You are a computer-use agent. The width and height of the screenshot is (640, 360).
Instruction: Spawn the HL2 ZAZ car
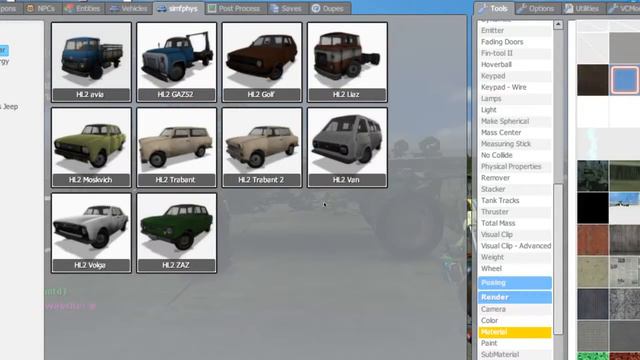176,233
